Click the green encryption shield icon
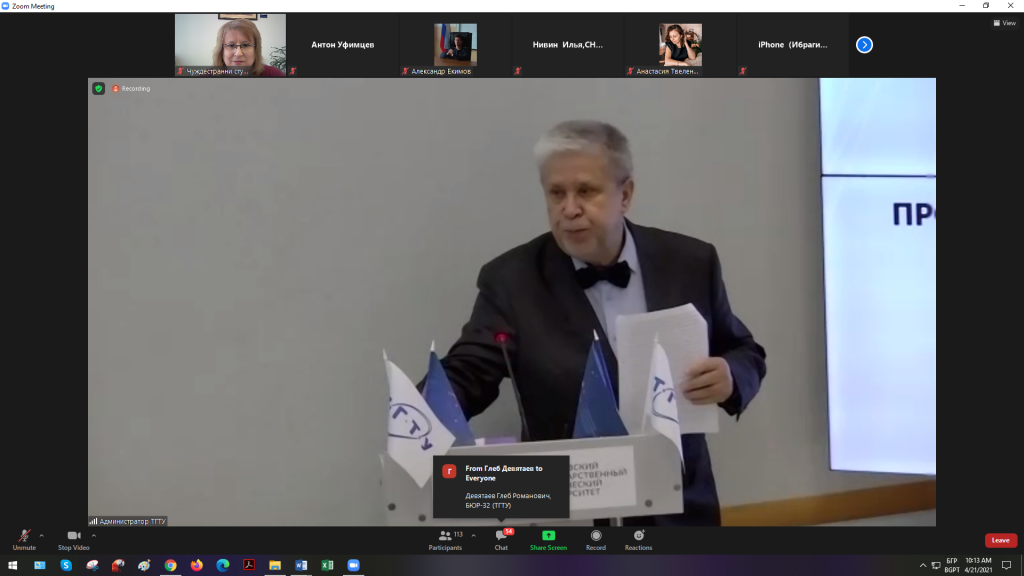Screen dimensions: 1024x576 98,88
